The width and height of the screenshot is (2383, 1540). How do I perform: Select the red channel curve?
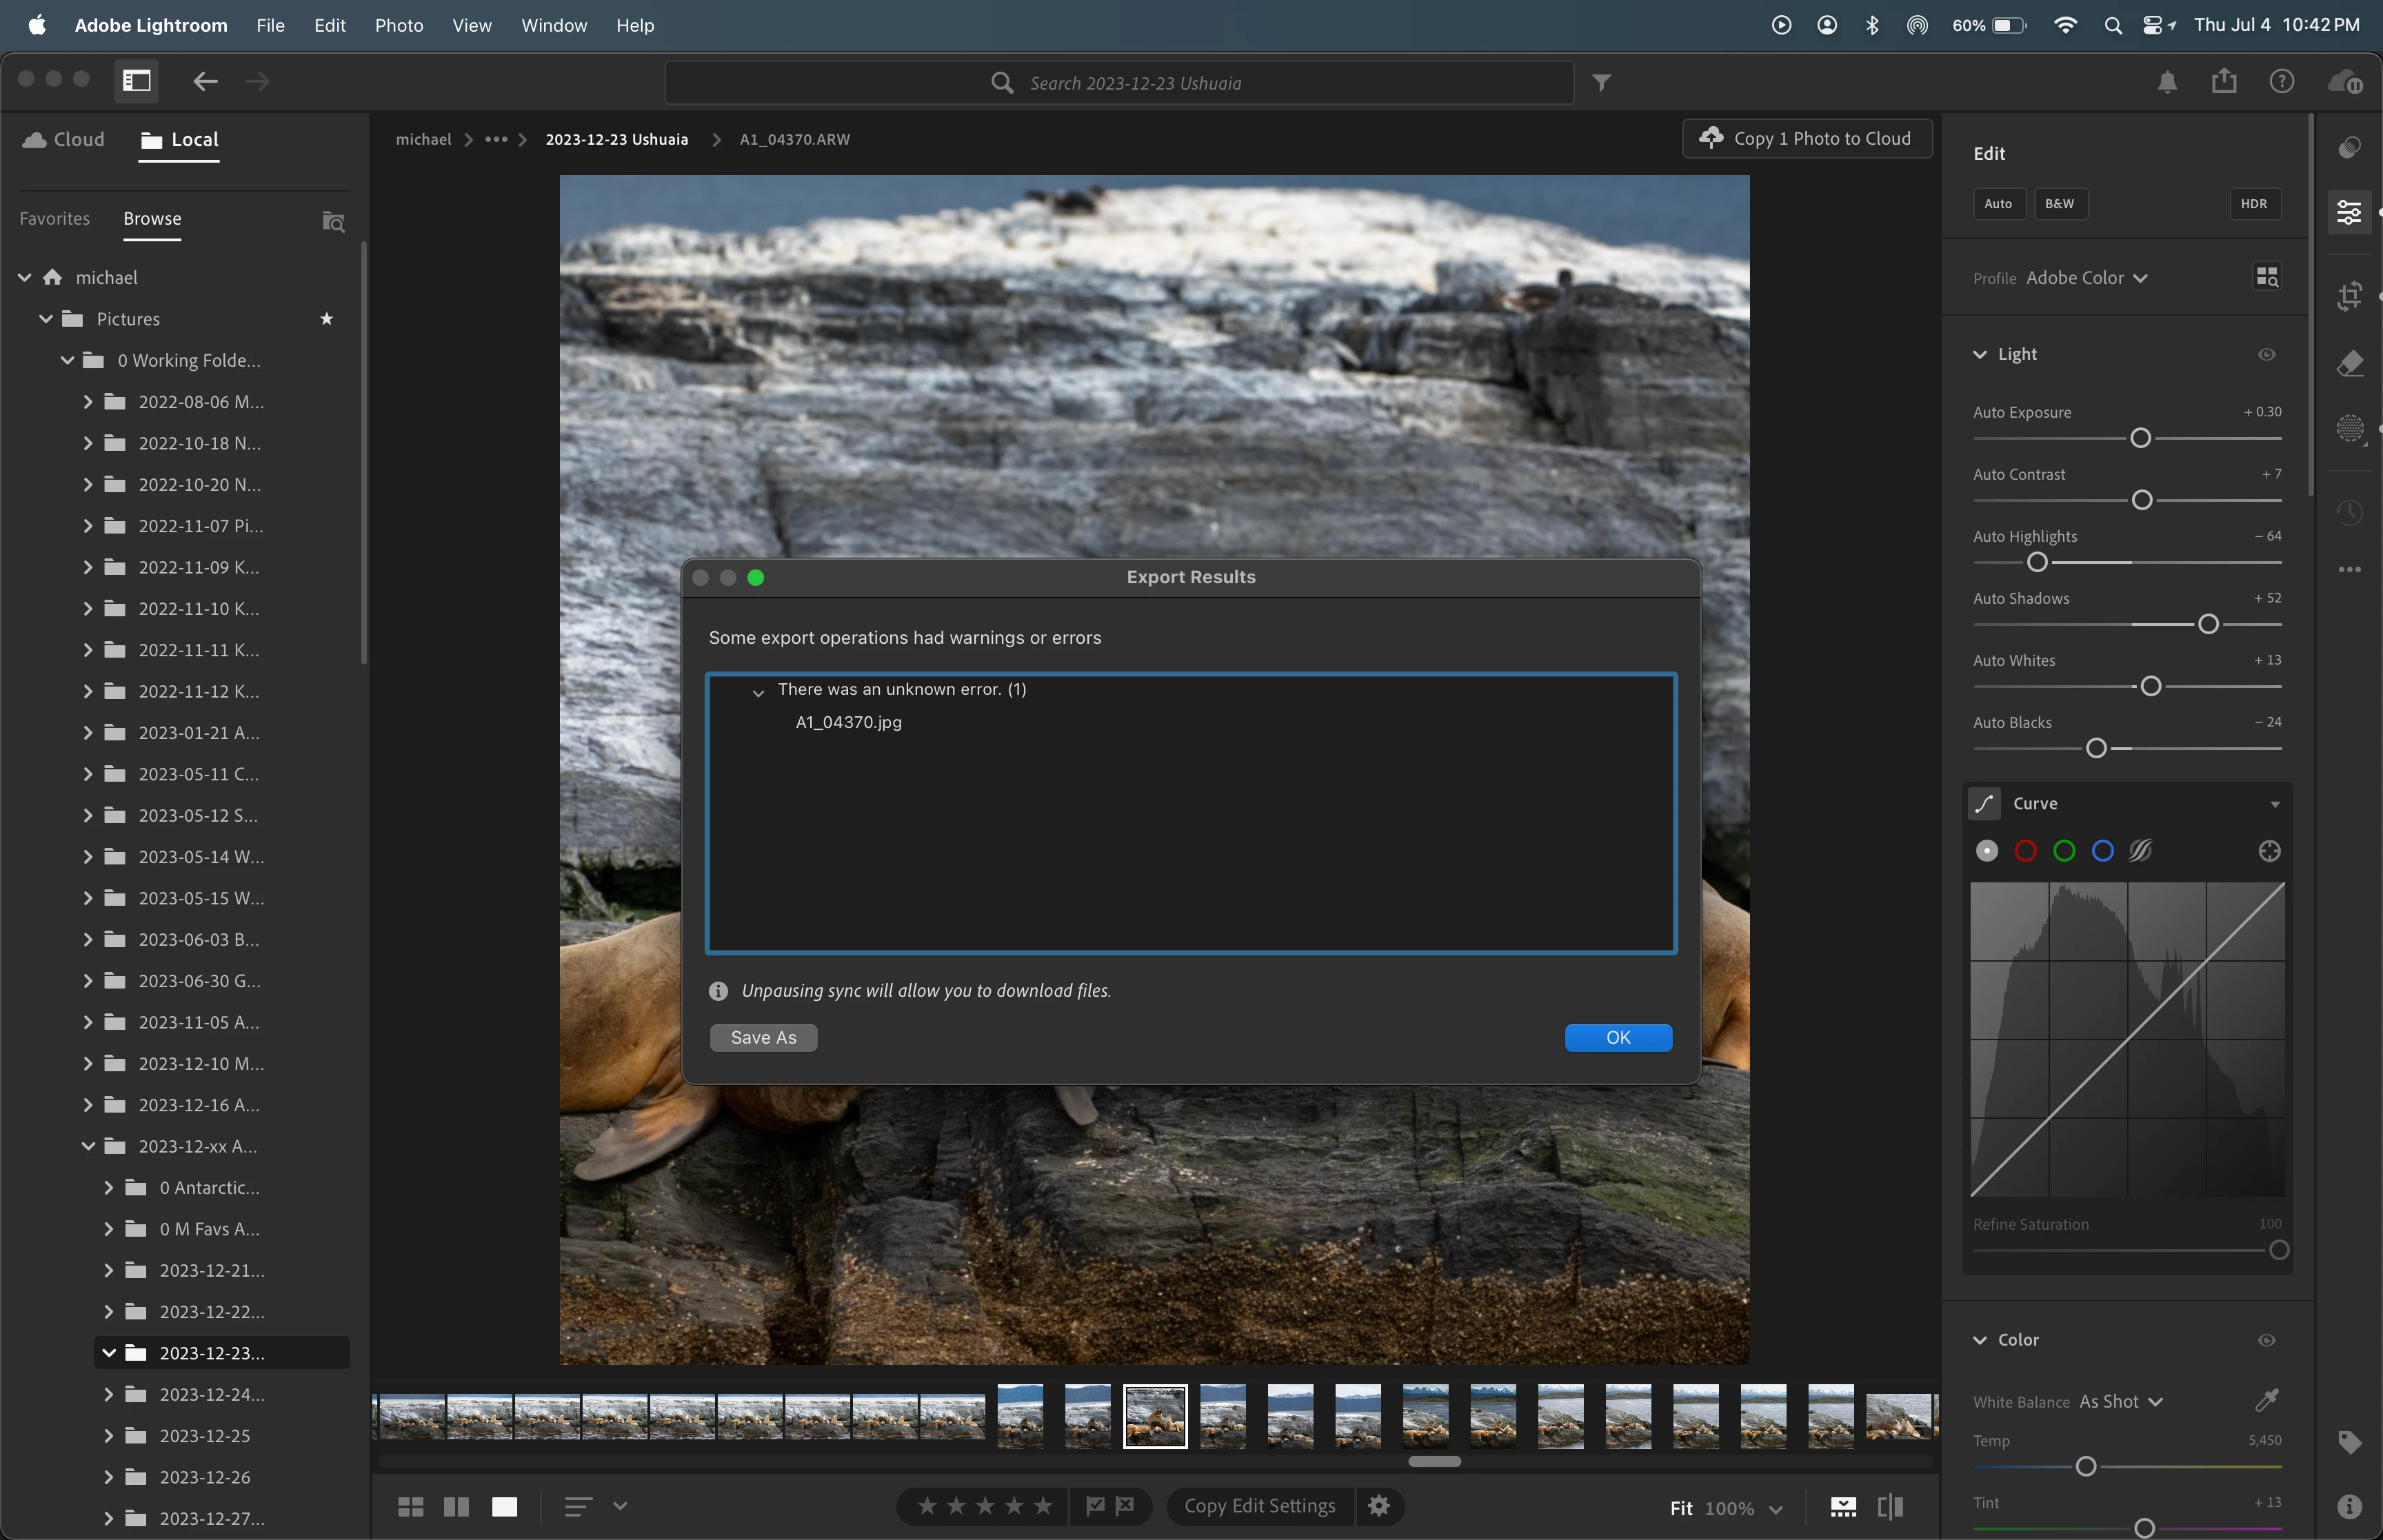tap(2025, 851)
